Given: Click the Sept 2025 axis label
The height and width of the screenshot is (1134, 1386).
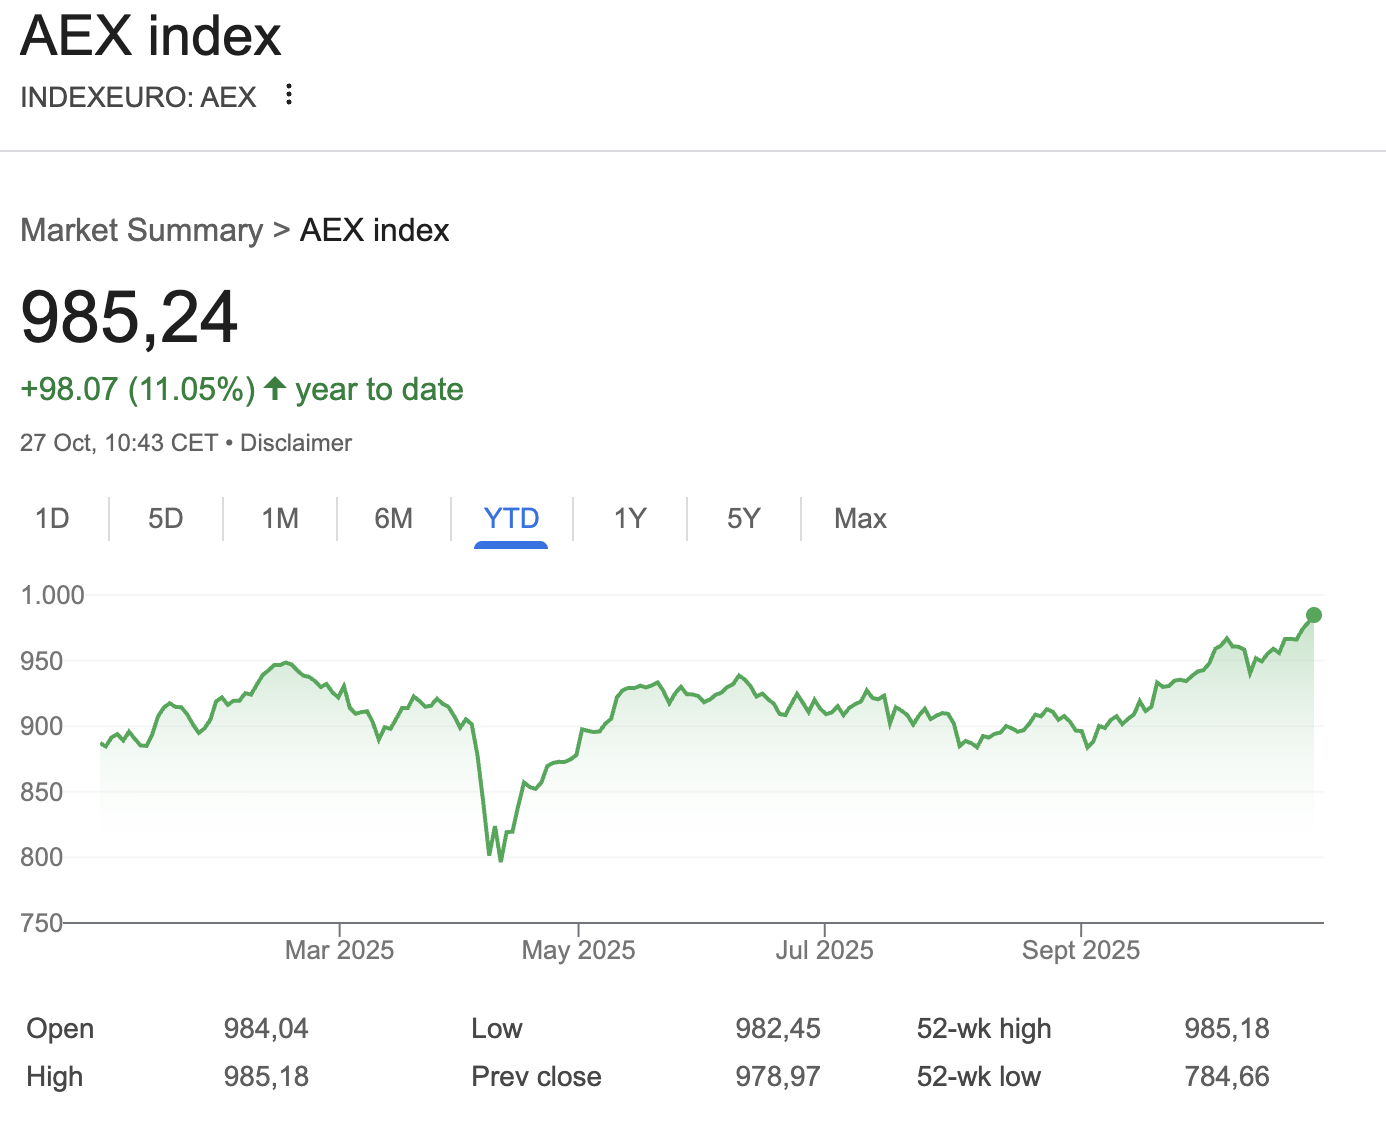Looking at the screenshot, I should pos(1080,950).
